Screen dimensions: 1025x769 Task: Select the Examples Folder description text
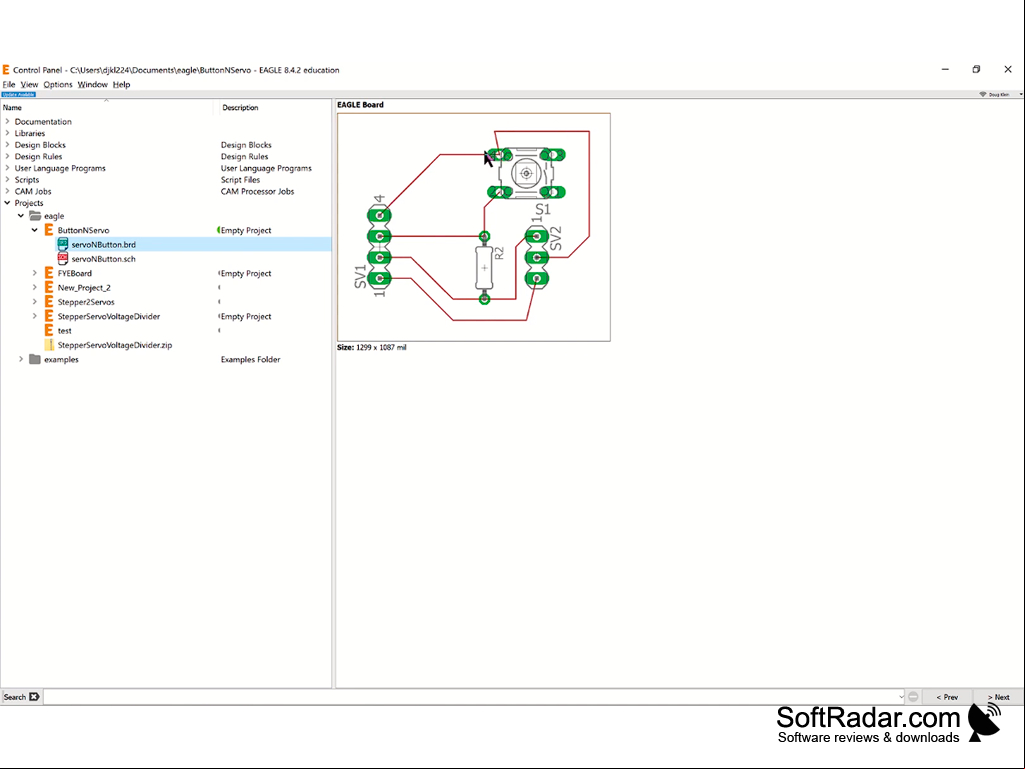pyautogui.click(x=250, y=360)
